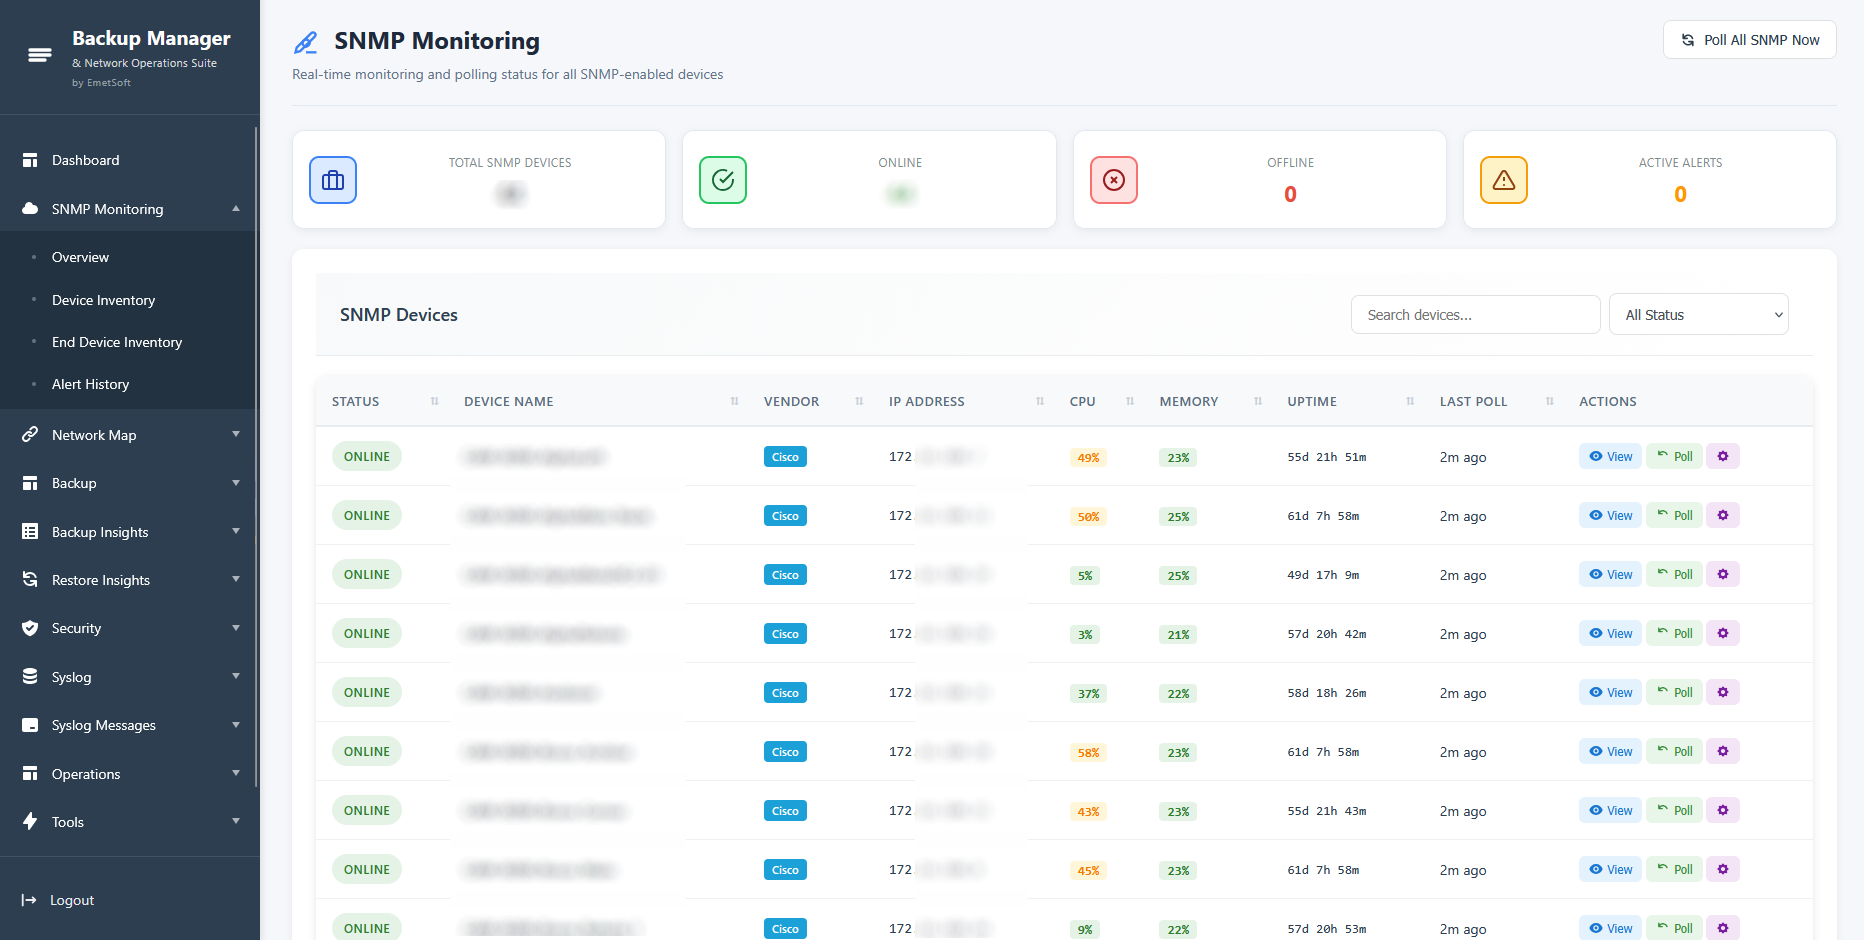Sort by the Uptime column sort icon
This screenshot has height=940, width=1864.
[x=1410, y=401]
